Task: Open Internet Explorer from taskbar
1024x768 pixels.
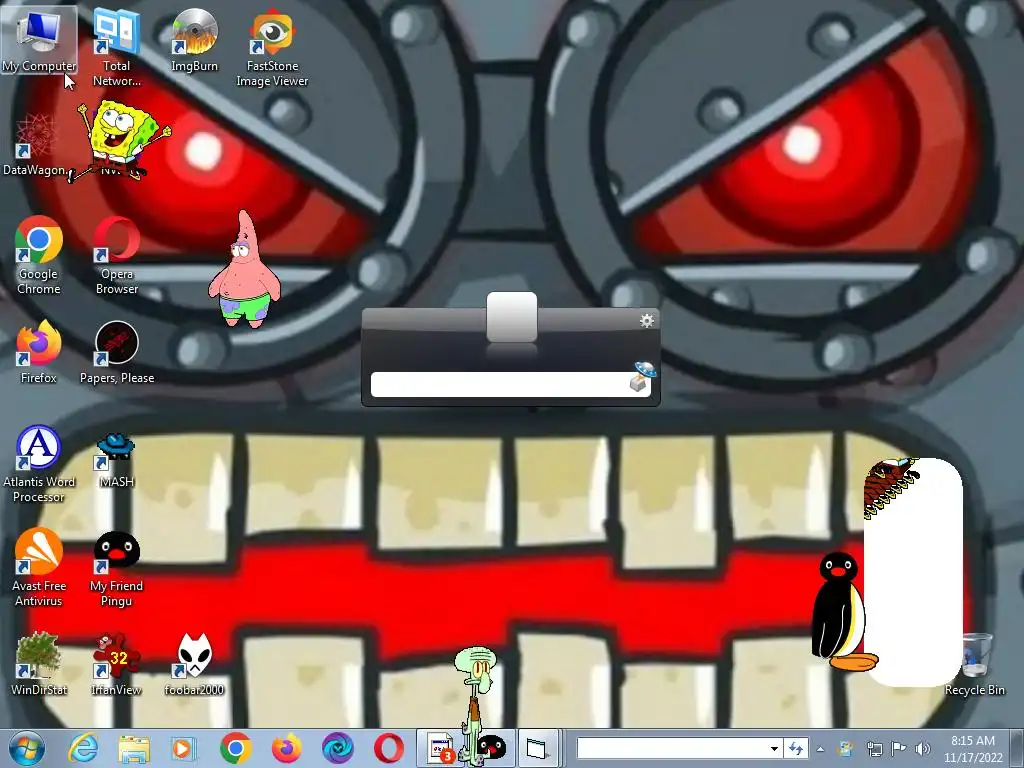Action: pyautogui.click(x=83, y=748)
